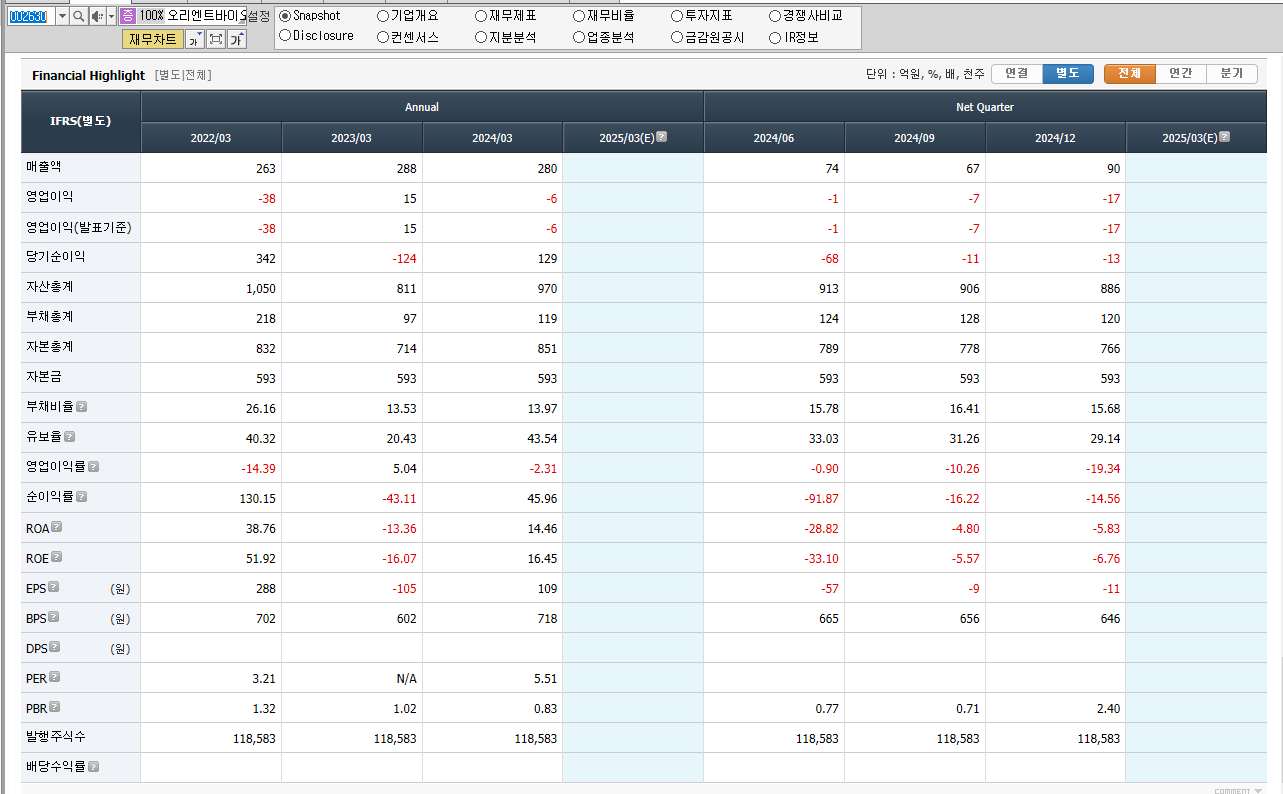
Task: Click the 발행주식수 row label
Action: [x=56, y=737]
